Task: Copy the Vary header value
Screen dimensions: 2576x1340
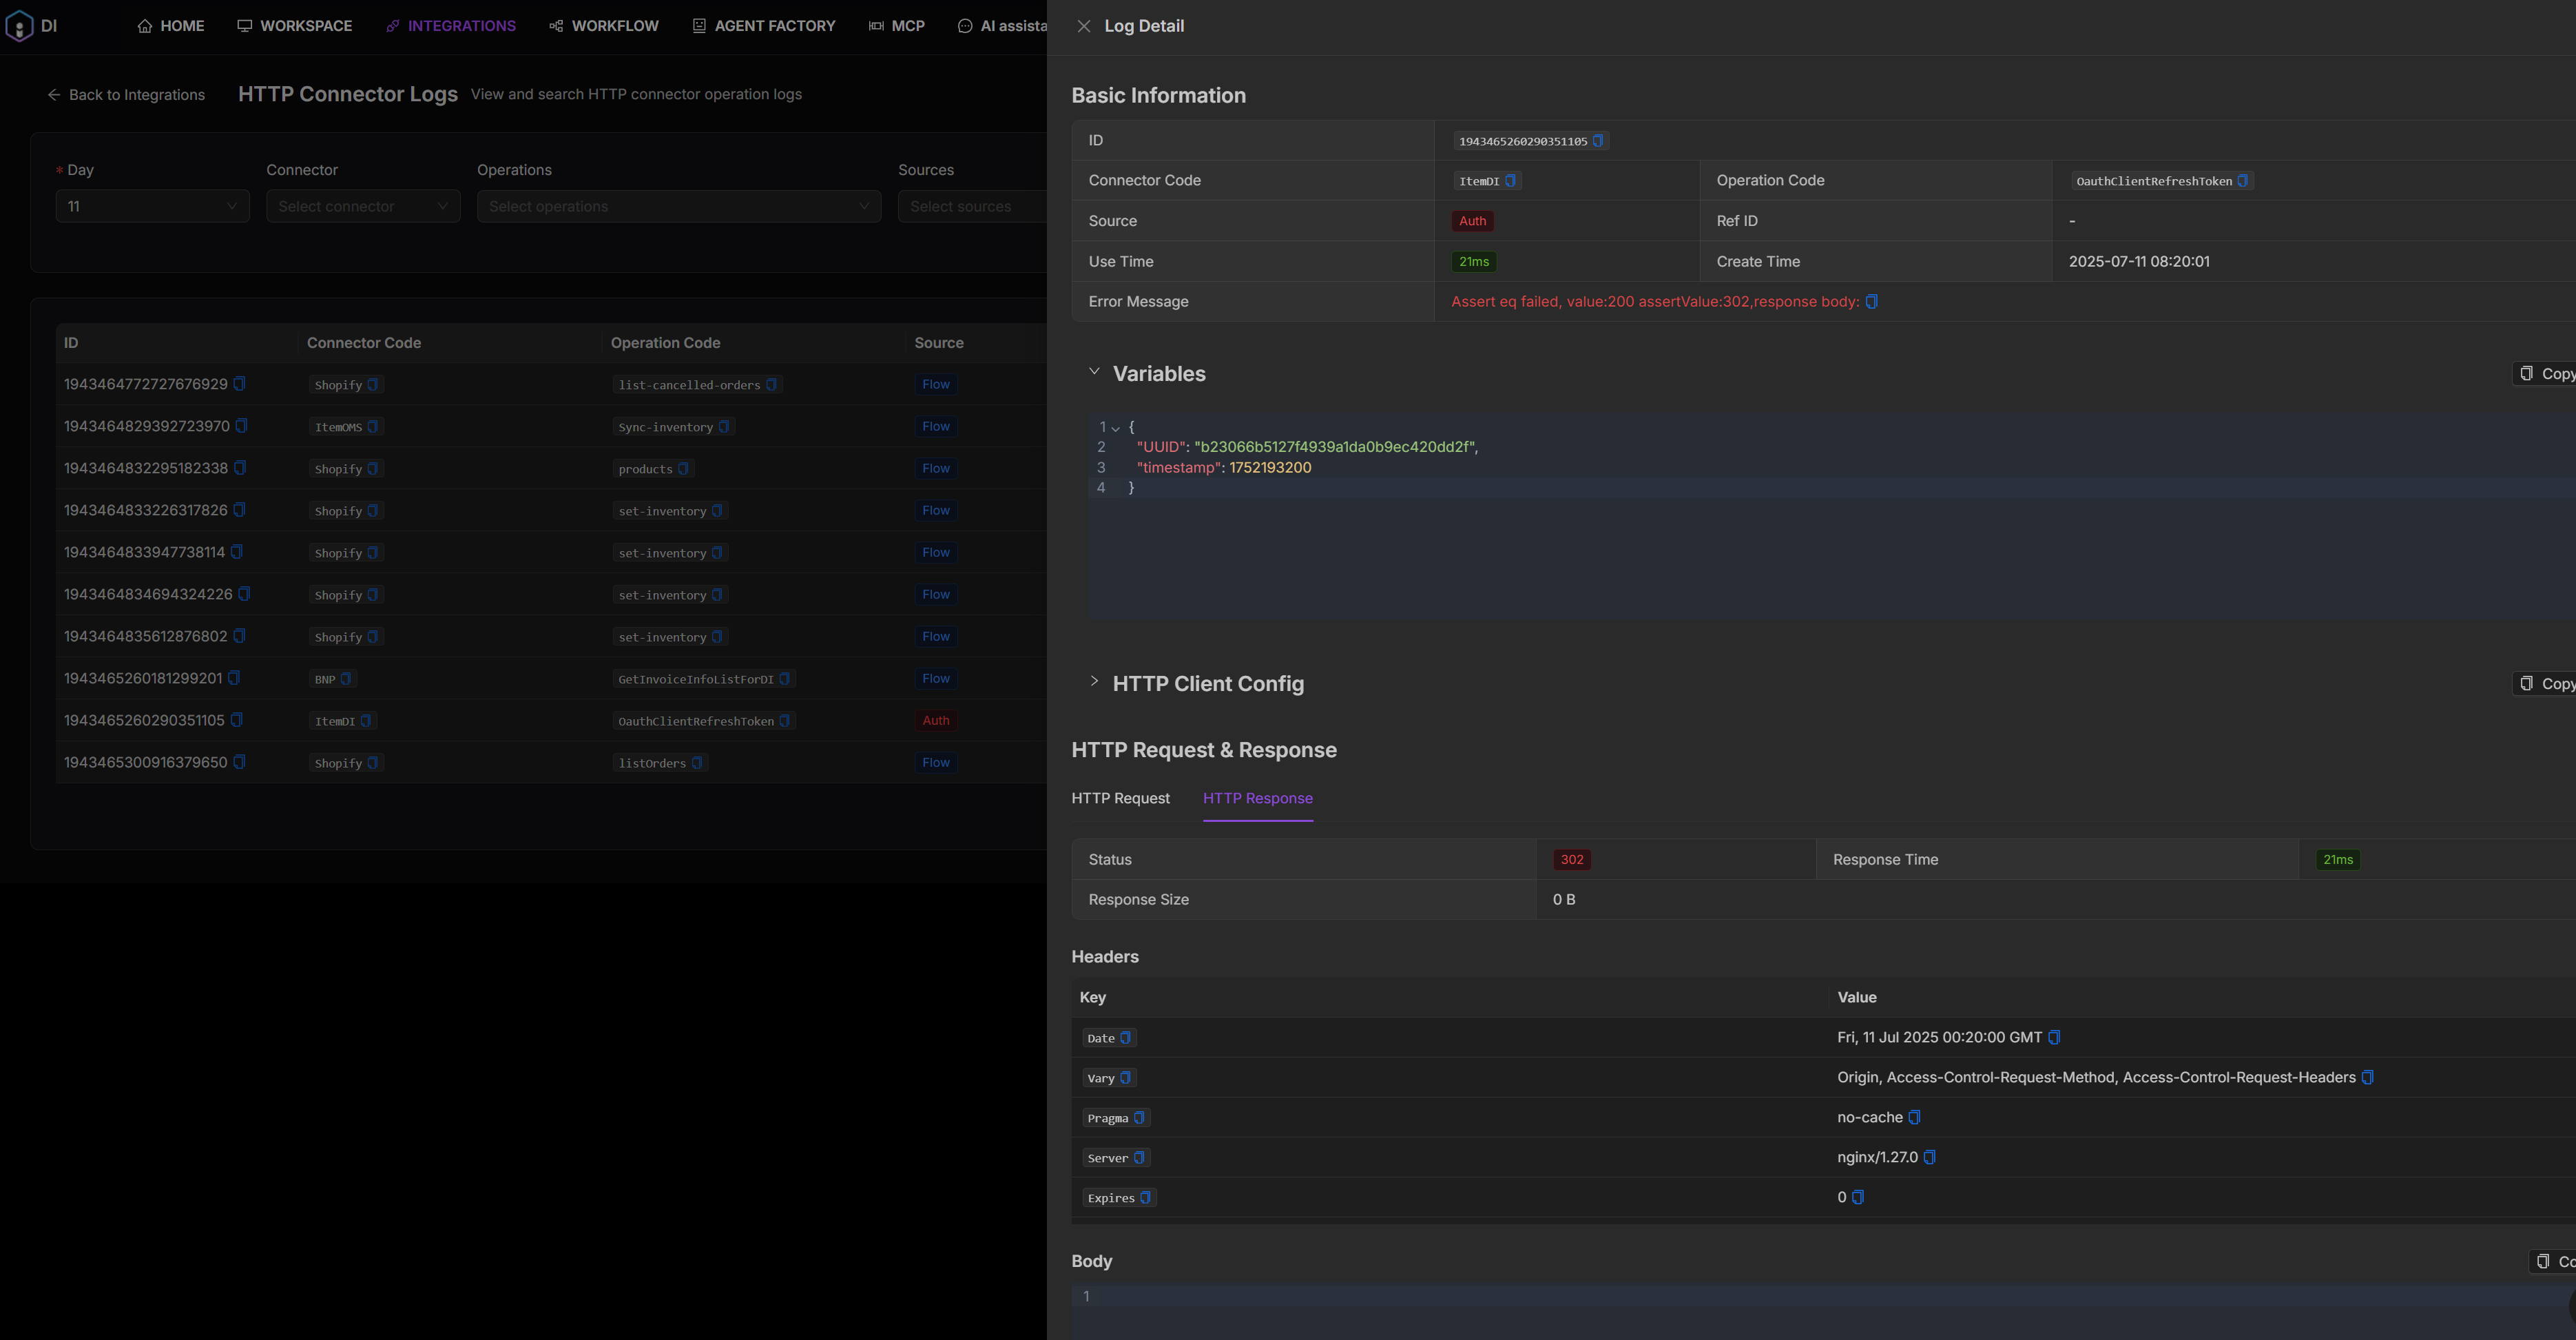Action: coord(2367,1078)
